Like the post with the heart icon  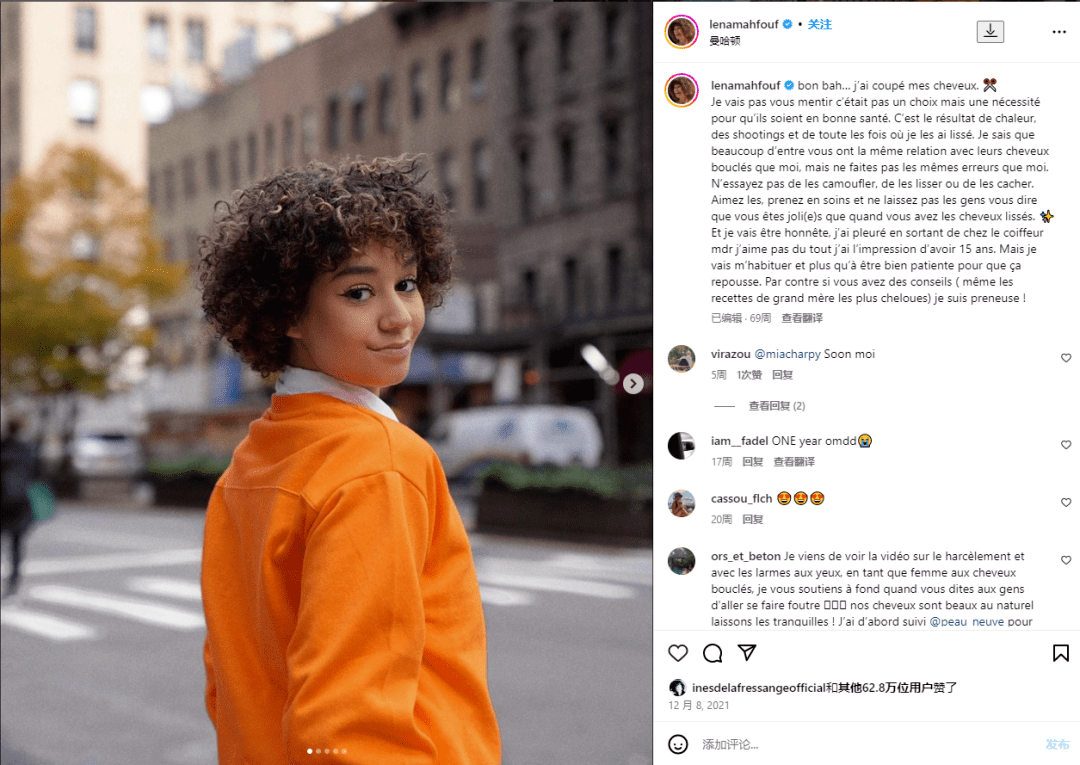point(678,653)
